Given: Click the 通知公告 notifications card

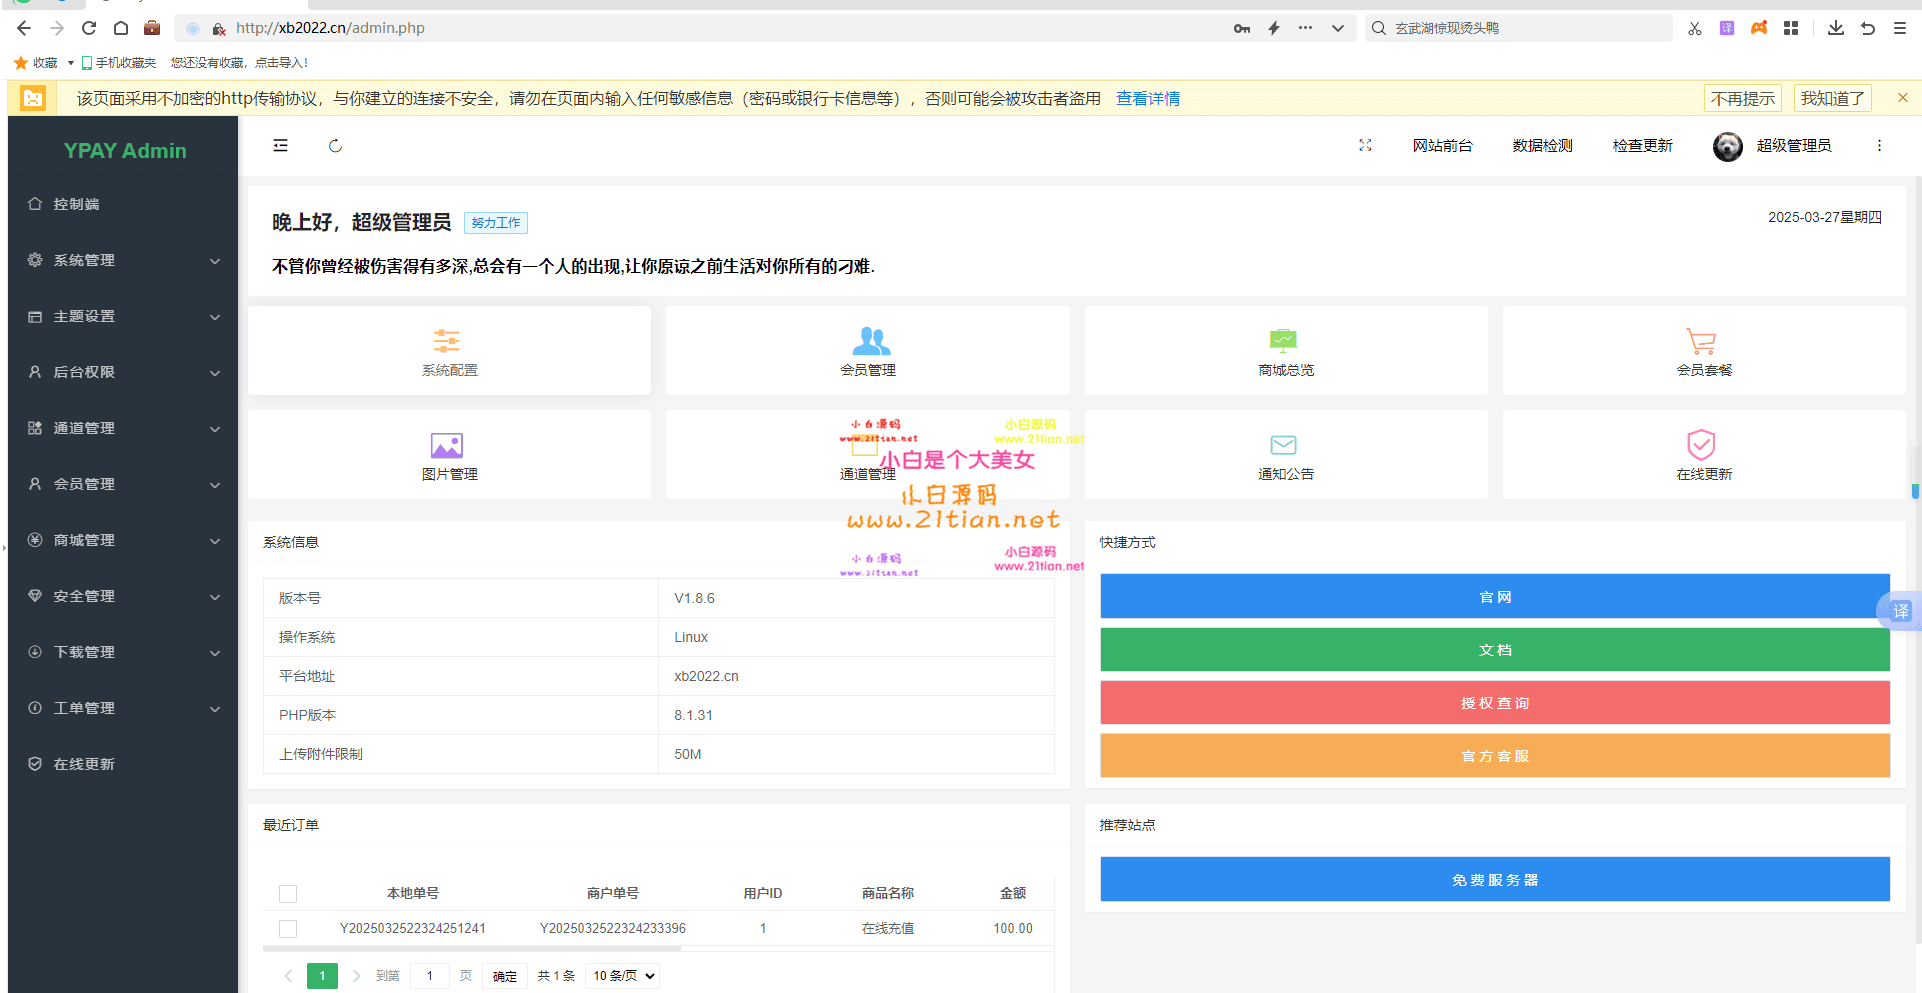Looking at the screenshot, I should (x=1285, y=455).
